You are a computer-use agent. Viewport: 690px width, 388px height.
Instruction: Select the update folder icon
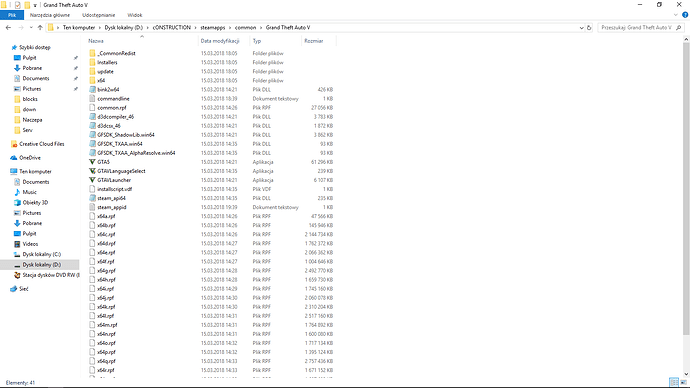92,71
